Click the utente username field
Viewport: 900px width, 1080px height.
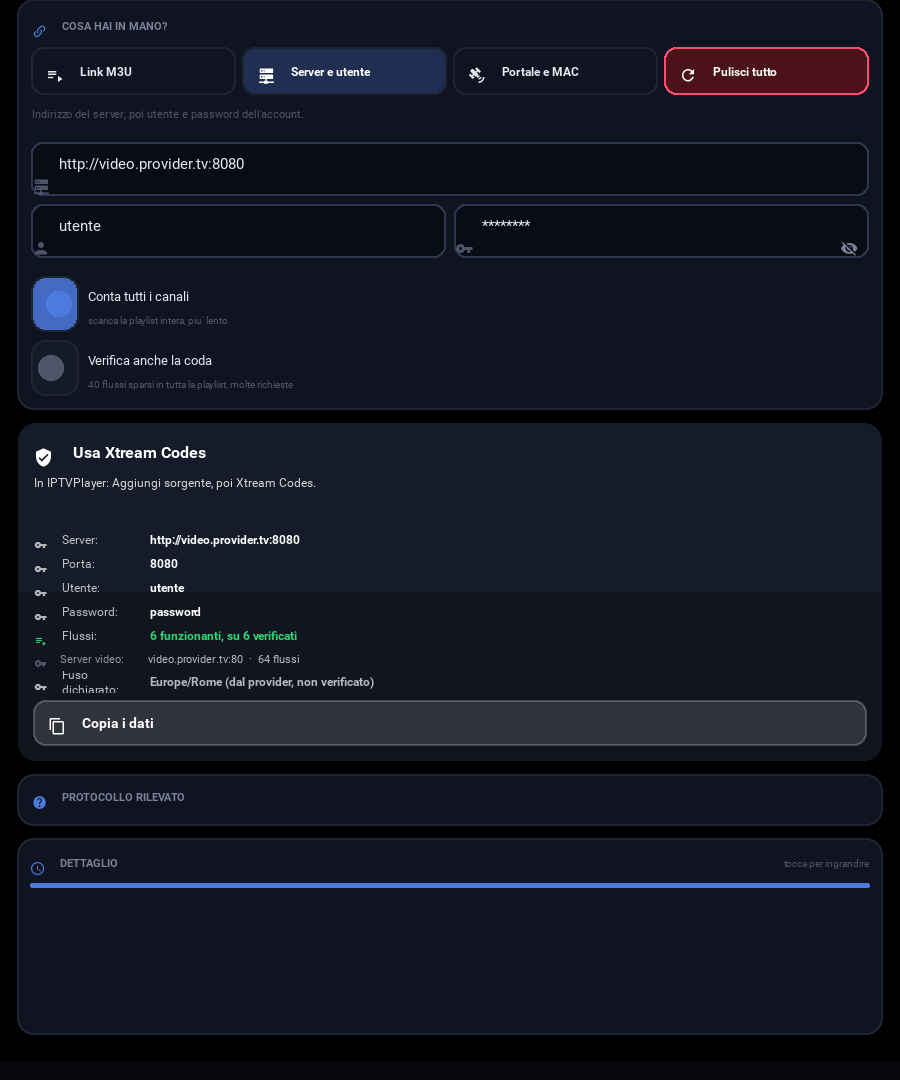click(x=238, y=231)
